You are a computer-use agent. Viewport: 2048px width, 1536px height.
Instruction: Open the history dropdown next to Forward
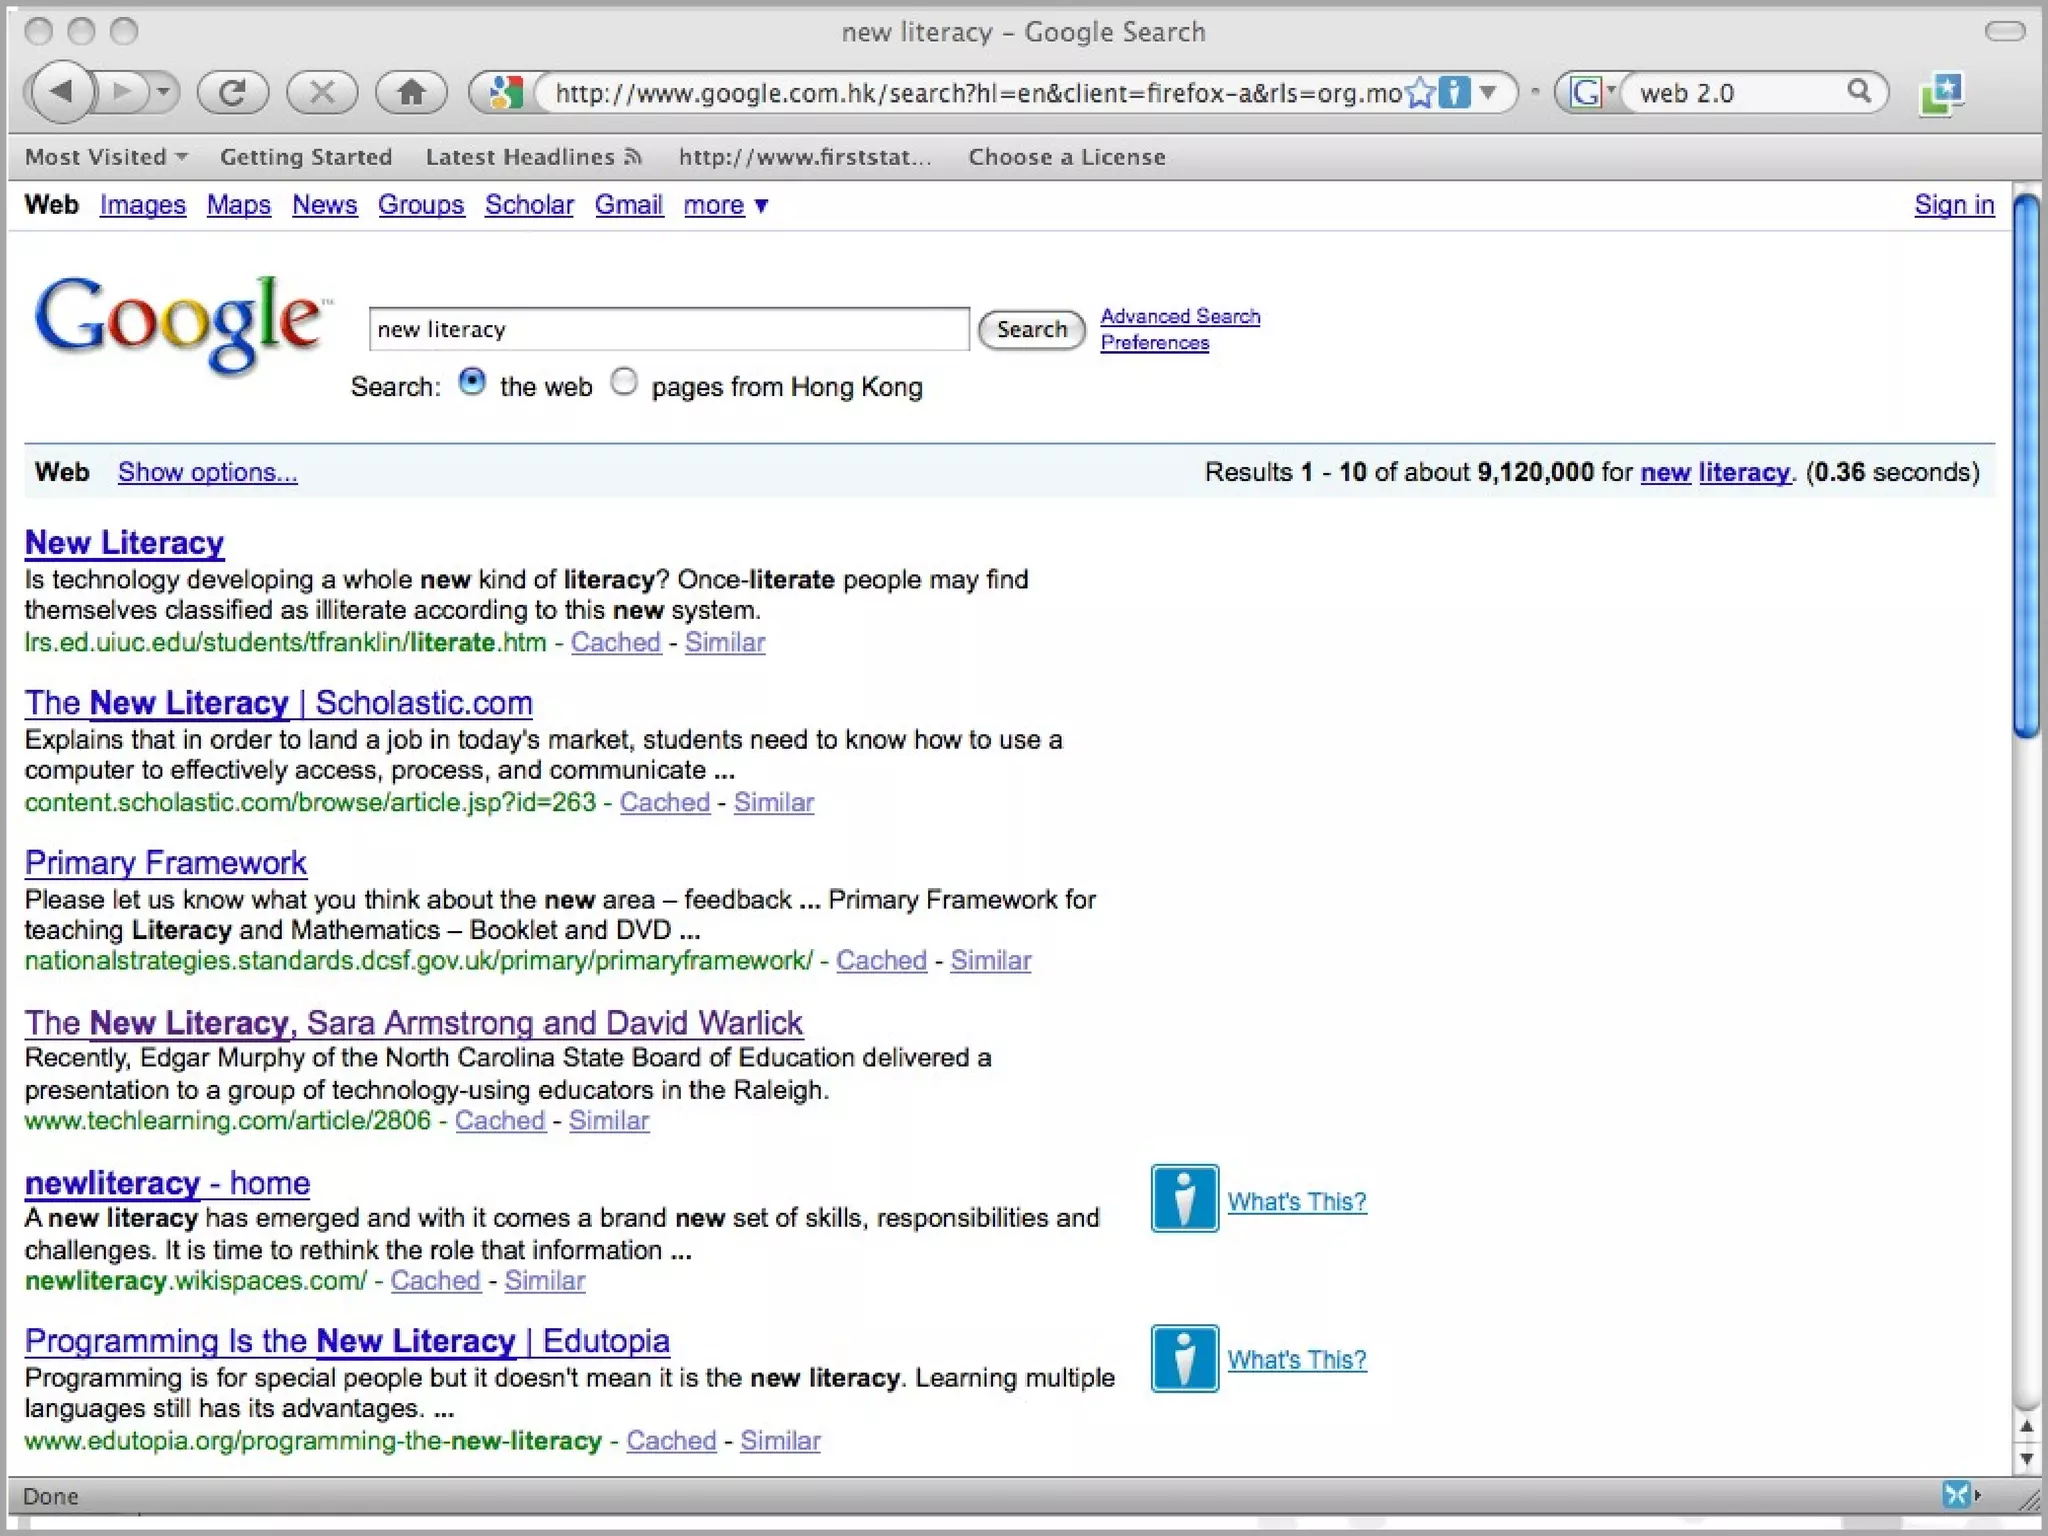coord(164,93)
